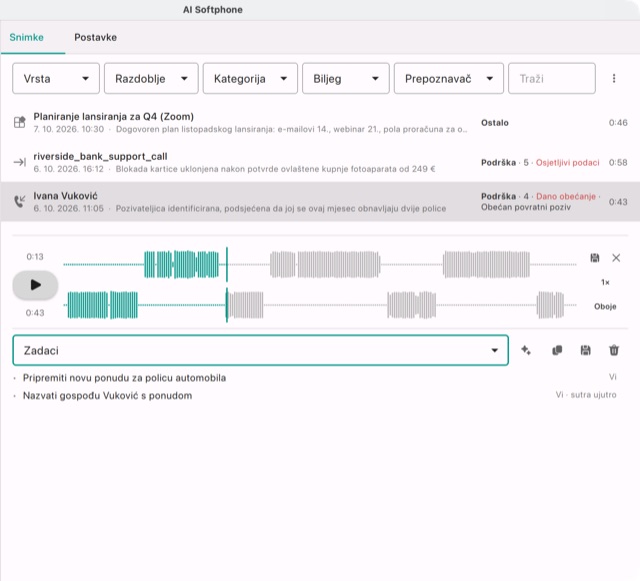
Task: Click the 0:58 duration of riverside call
Action: point(618,163)
